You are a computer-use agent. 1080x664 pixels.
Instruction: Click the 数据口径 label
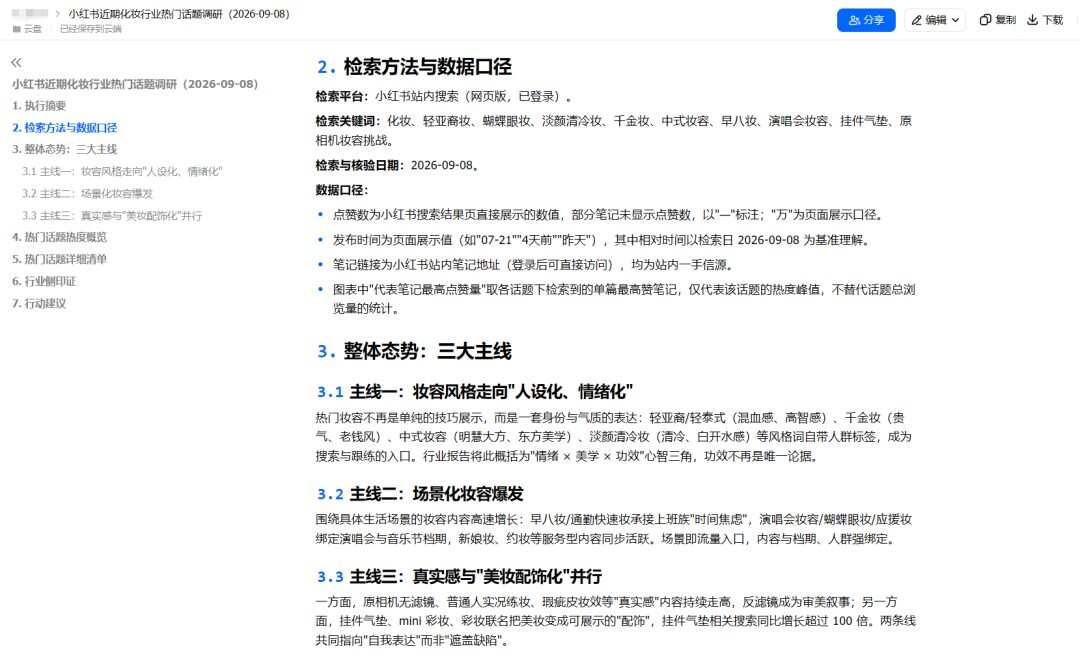point(342,190)
